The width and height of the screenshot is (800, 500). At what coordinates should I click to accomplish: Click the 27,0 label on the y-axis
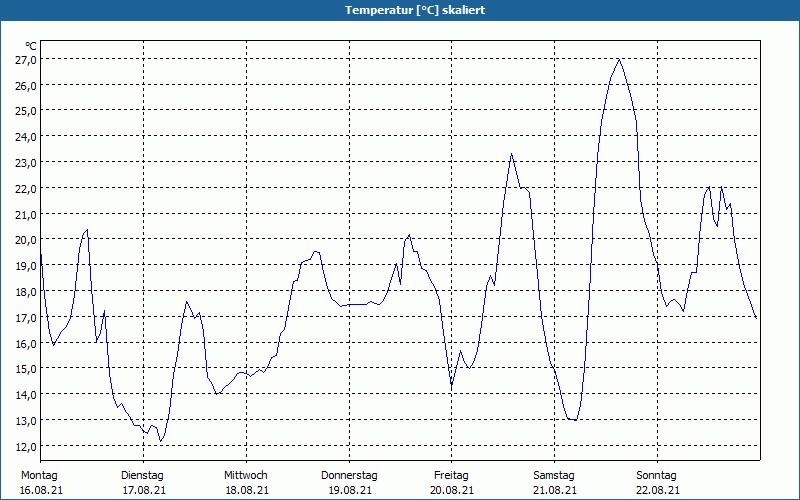click(26, 60)
